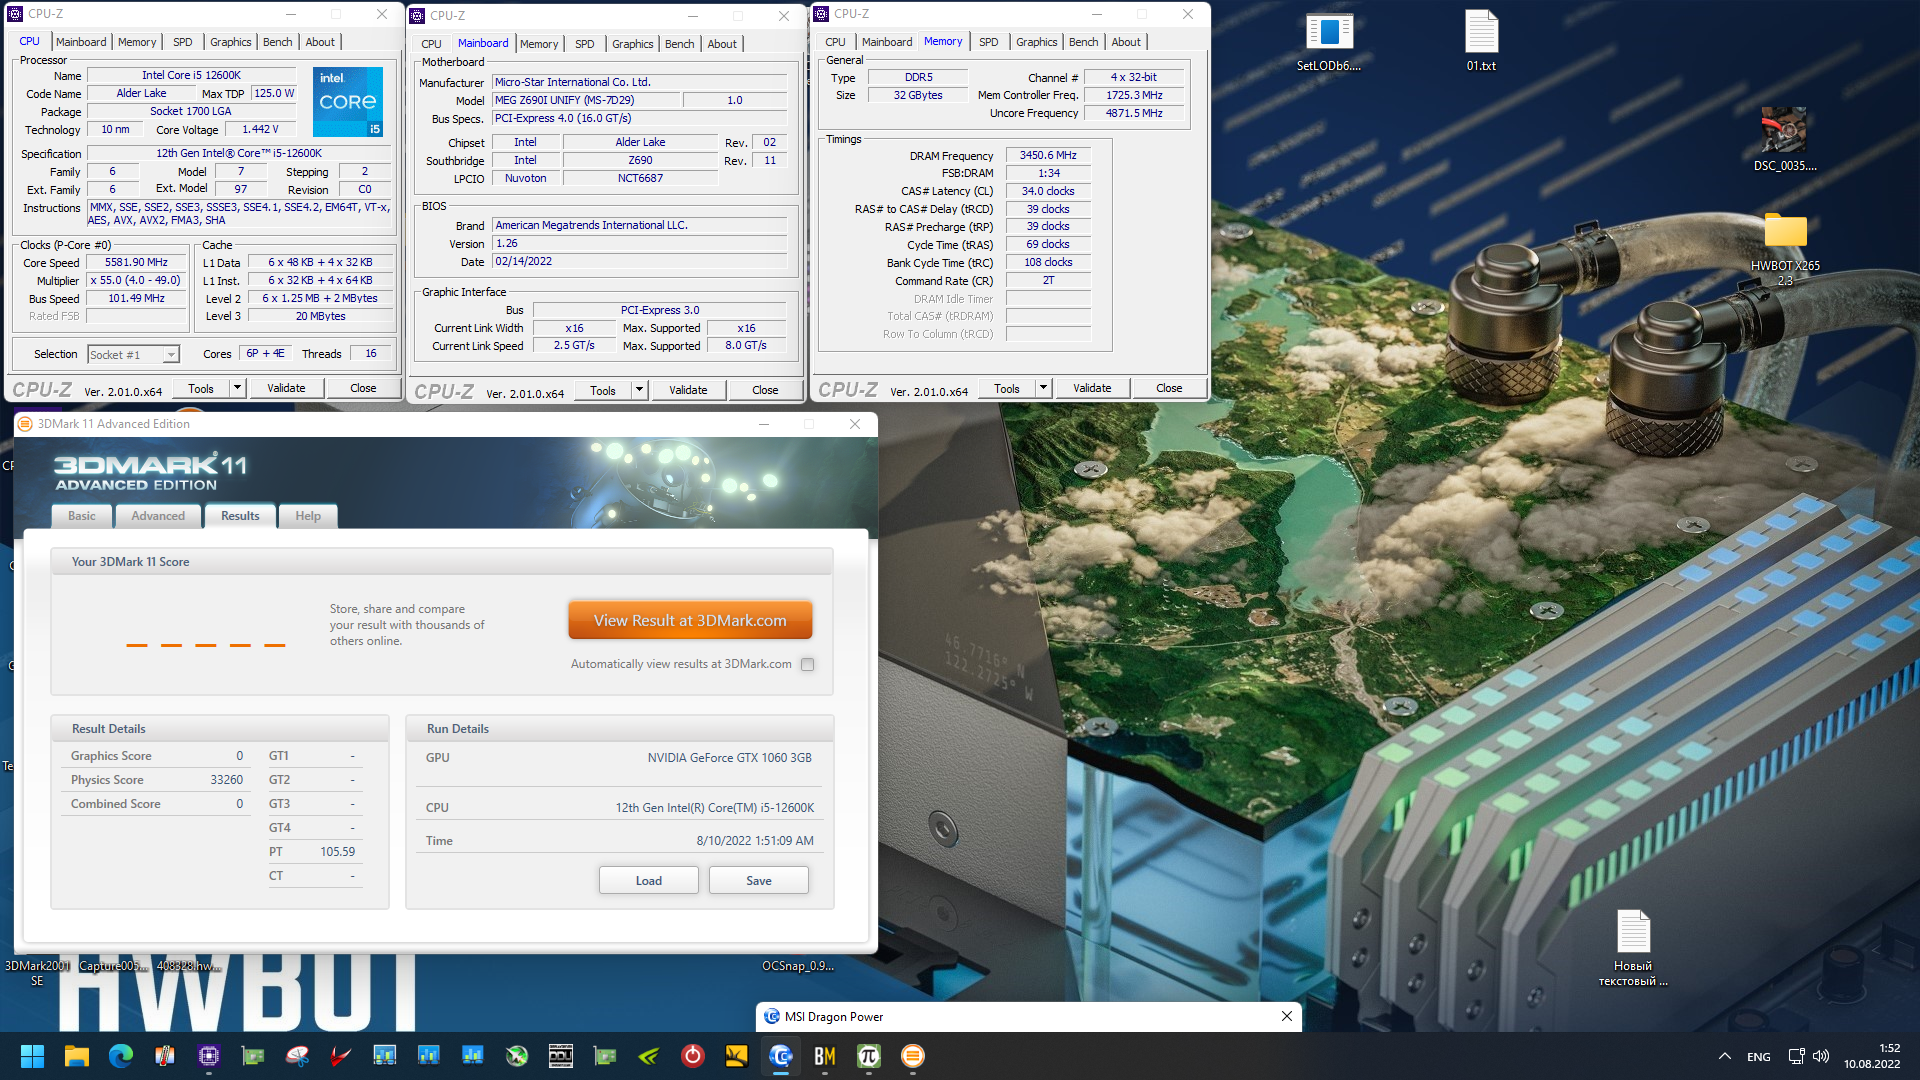Open the Bench tab in left CPU-Z window

(x=277, y=42)
